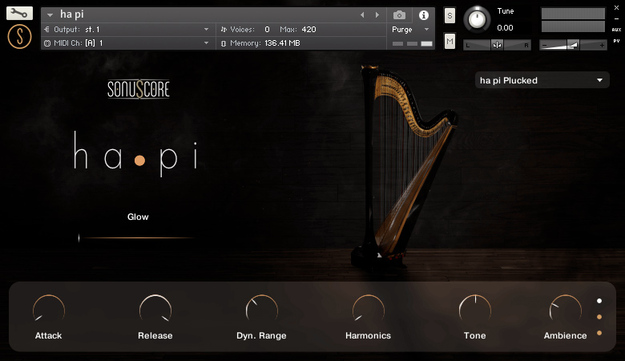The height and width of the screenshot is (361, 625).
Task: Click the camera snapshot icon
Action: pyautogui.click(x=399, y=15)
